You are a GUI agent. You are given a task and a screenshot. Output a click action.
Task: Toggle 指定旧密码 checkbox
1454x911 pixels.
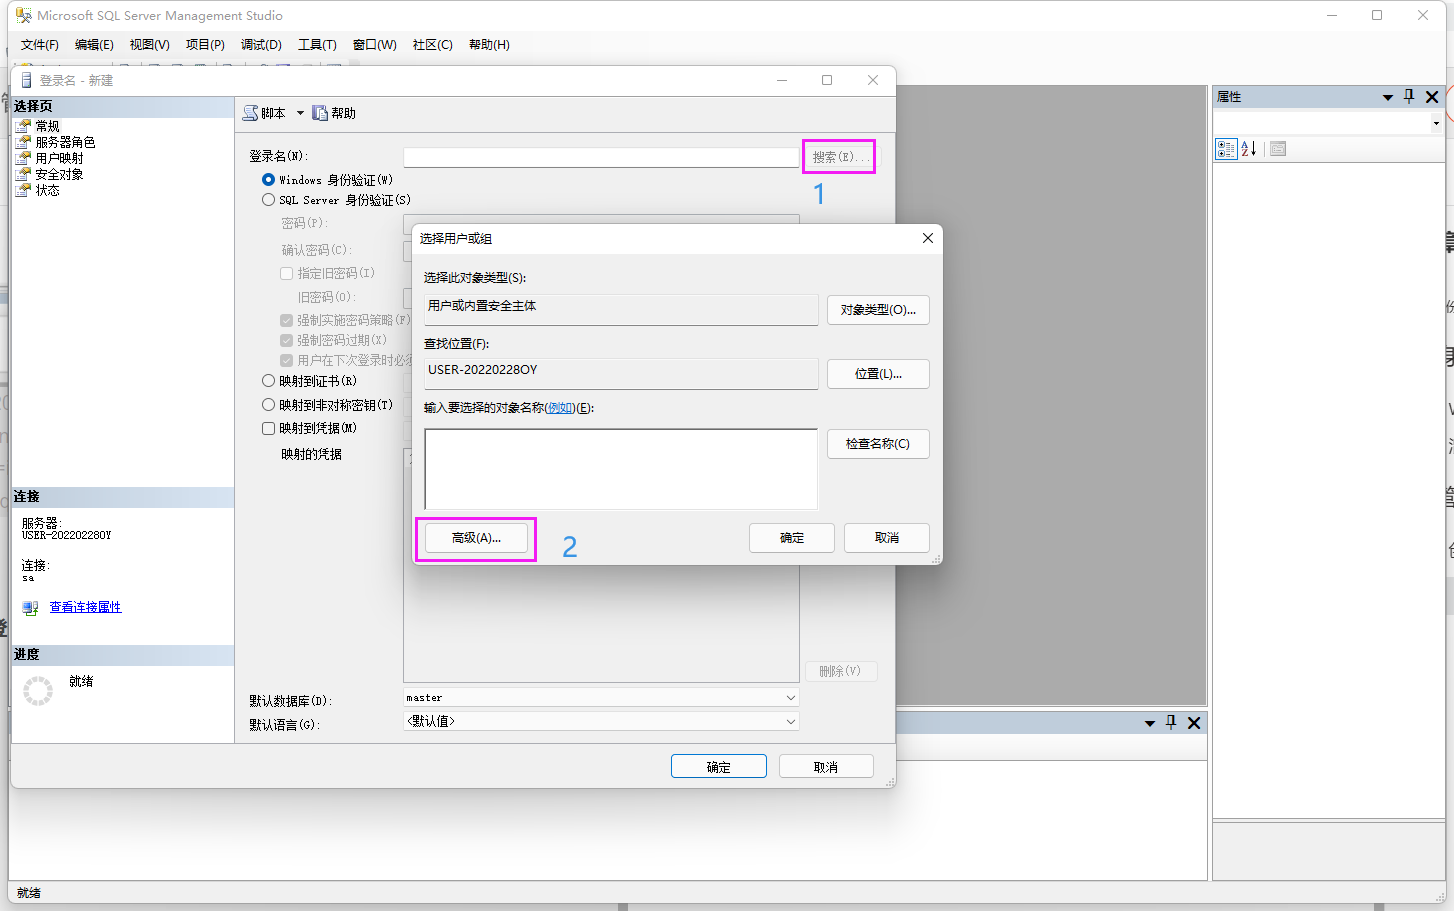point(286,273)
